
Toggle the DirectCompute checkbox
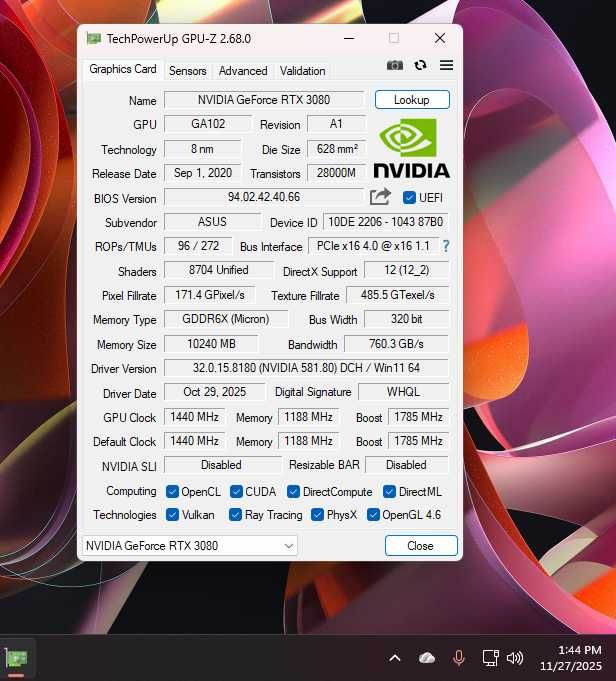pyautogui.click(x=293, y=492)
